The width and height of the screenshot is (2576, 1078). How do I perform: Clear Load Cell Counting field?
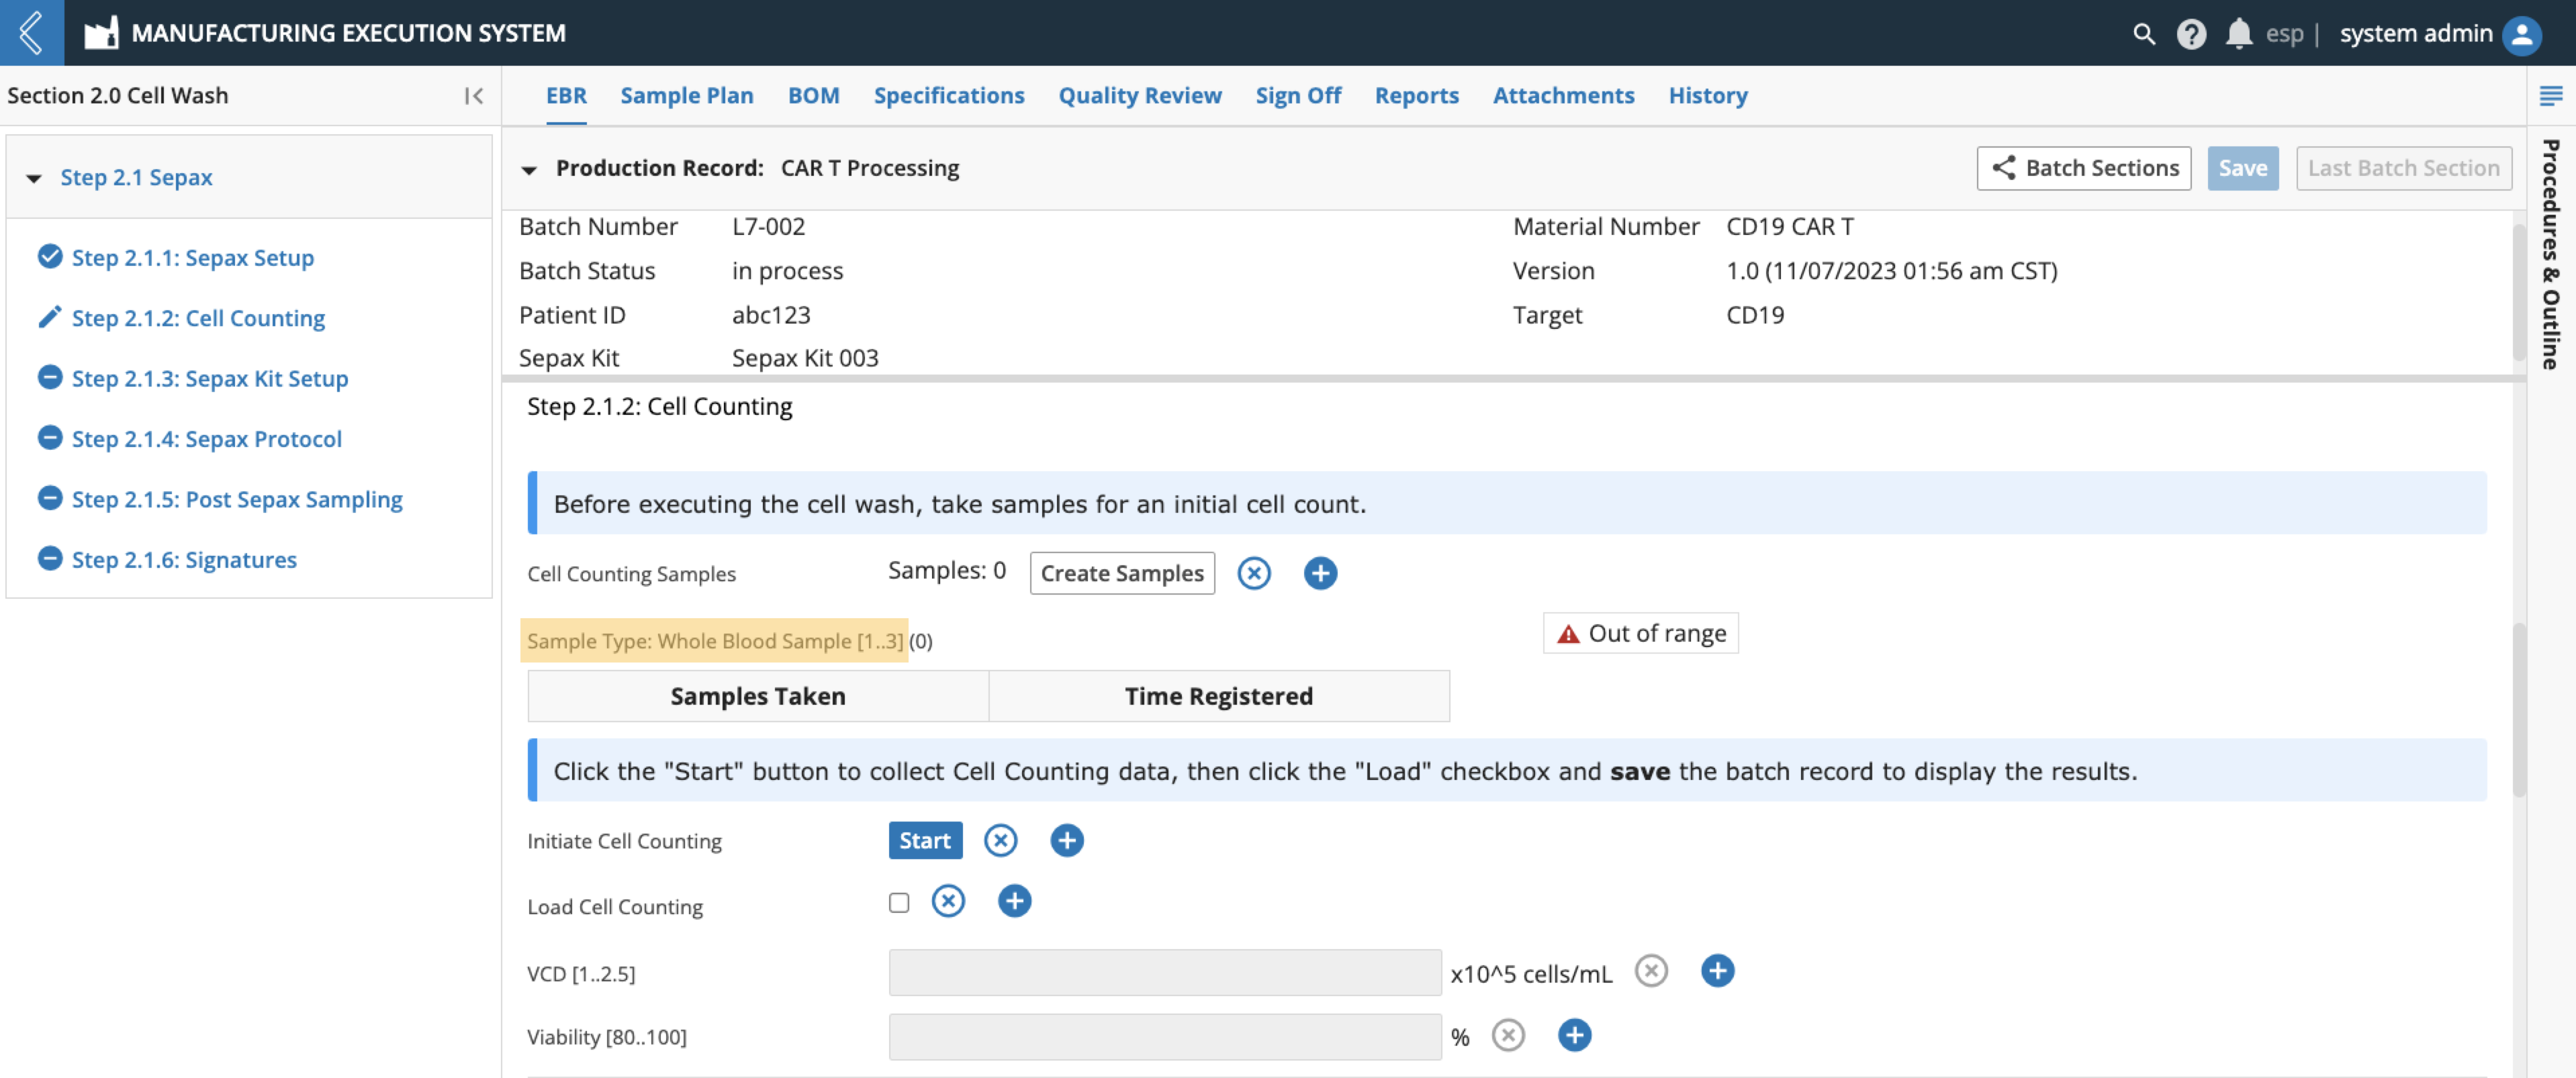948,901
